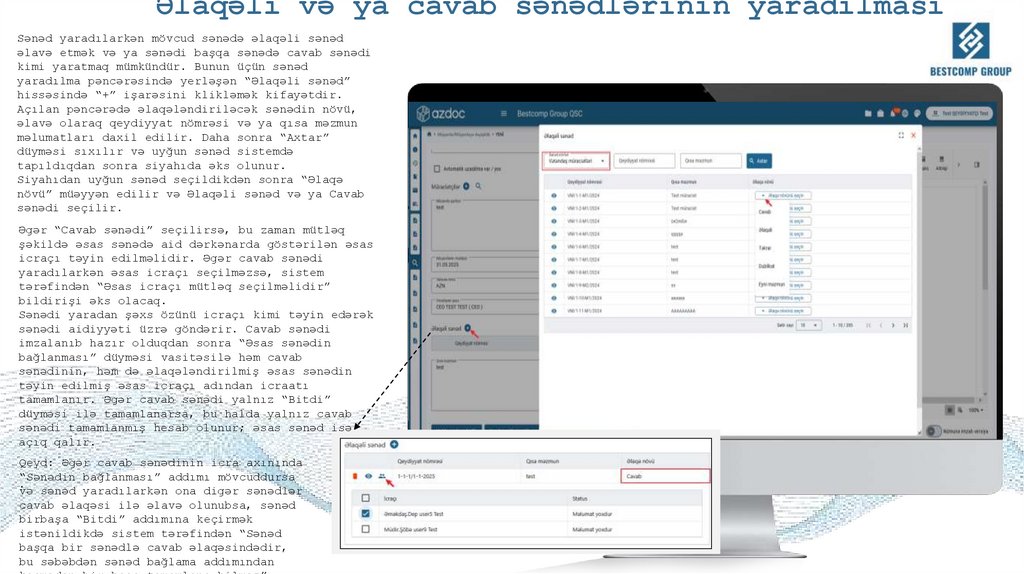This screenshot has width=1024, height=574.
Task: Click 'Qeydiyyat nömrəsi' column header in dialog
Action: tap(584, 182)
